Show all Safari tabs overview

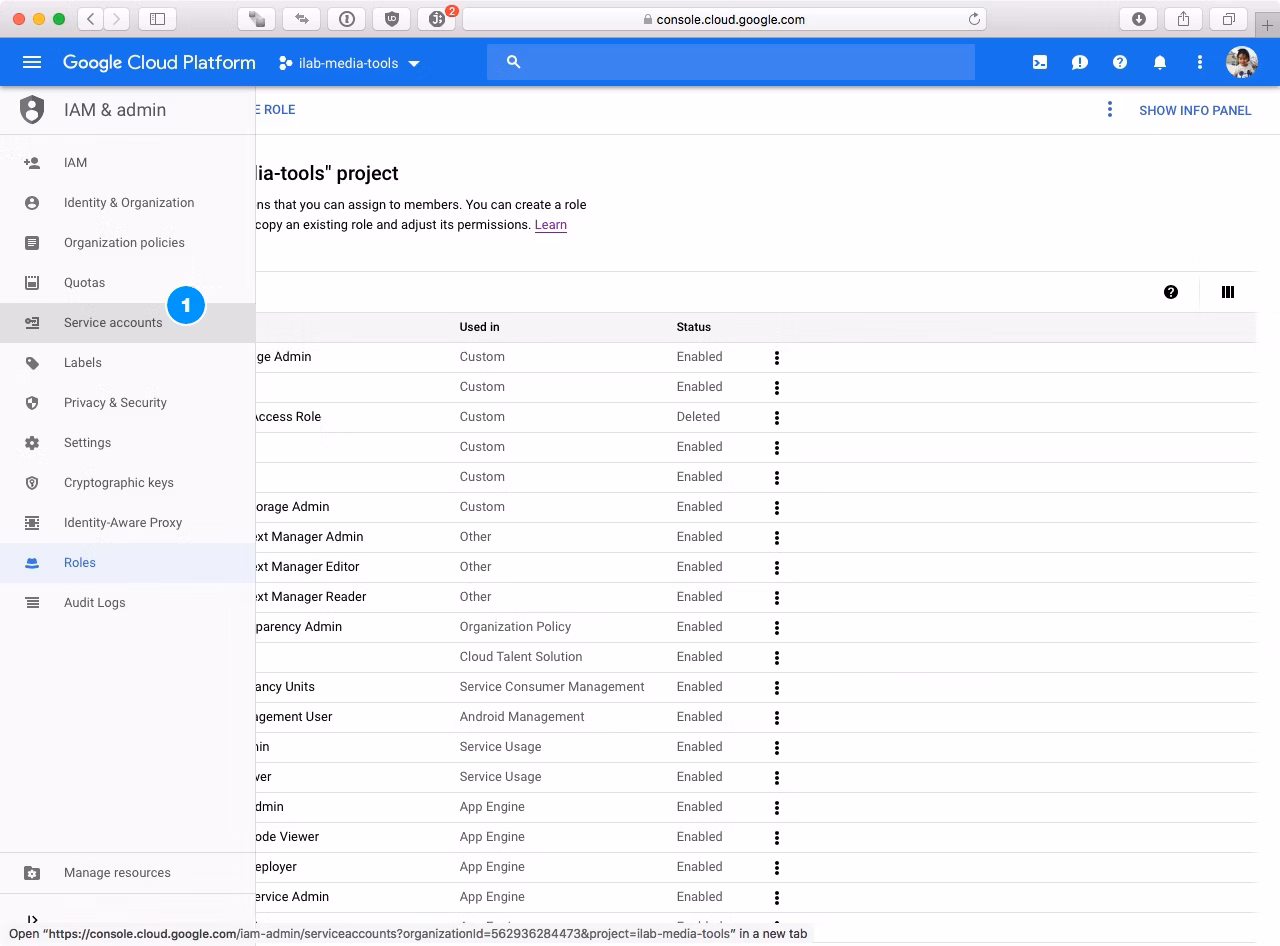pos(1229,18)
